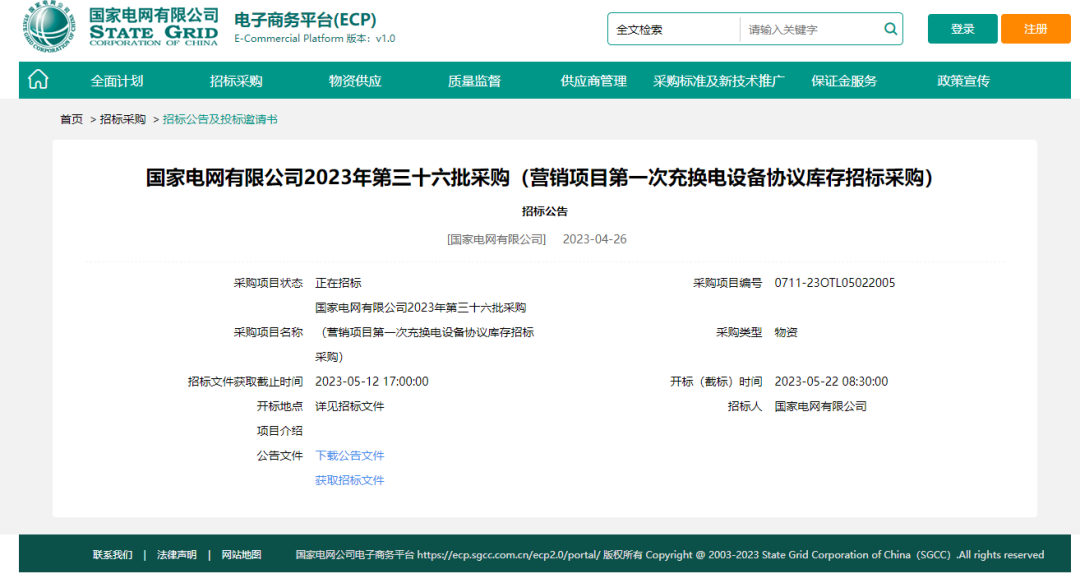Click the 国家电网有限公司 State Grid wordmark
Screen dimensions: 1080x583
click(x=154, y=27)
